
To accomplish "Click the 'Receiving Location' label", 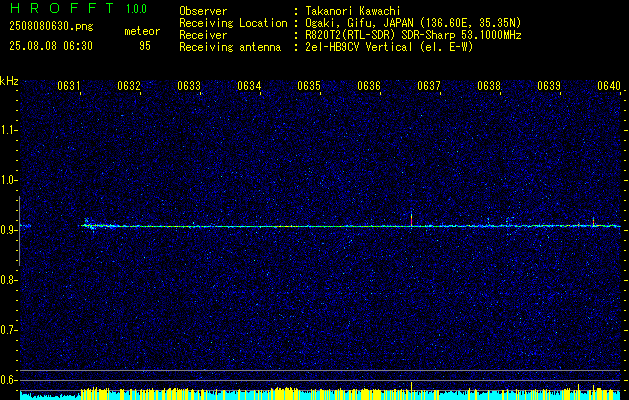I will (233, 23).
